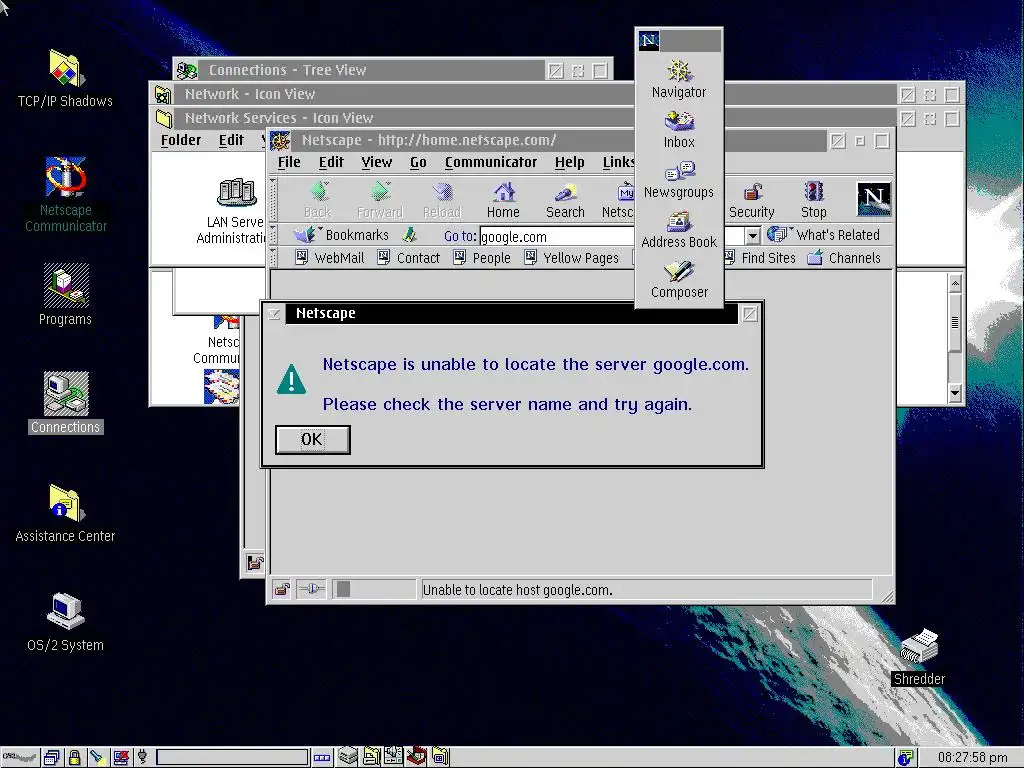The height and width of the screenshot is (768, 1024).
Task: Select the Assistance Center desktop icon
Action: (65, 514)
